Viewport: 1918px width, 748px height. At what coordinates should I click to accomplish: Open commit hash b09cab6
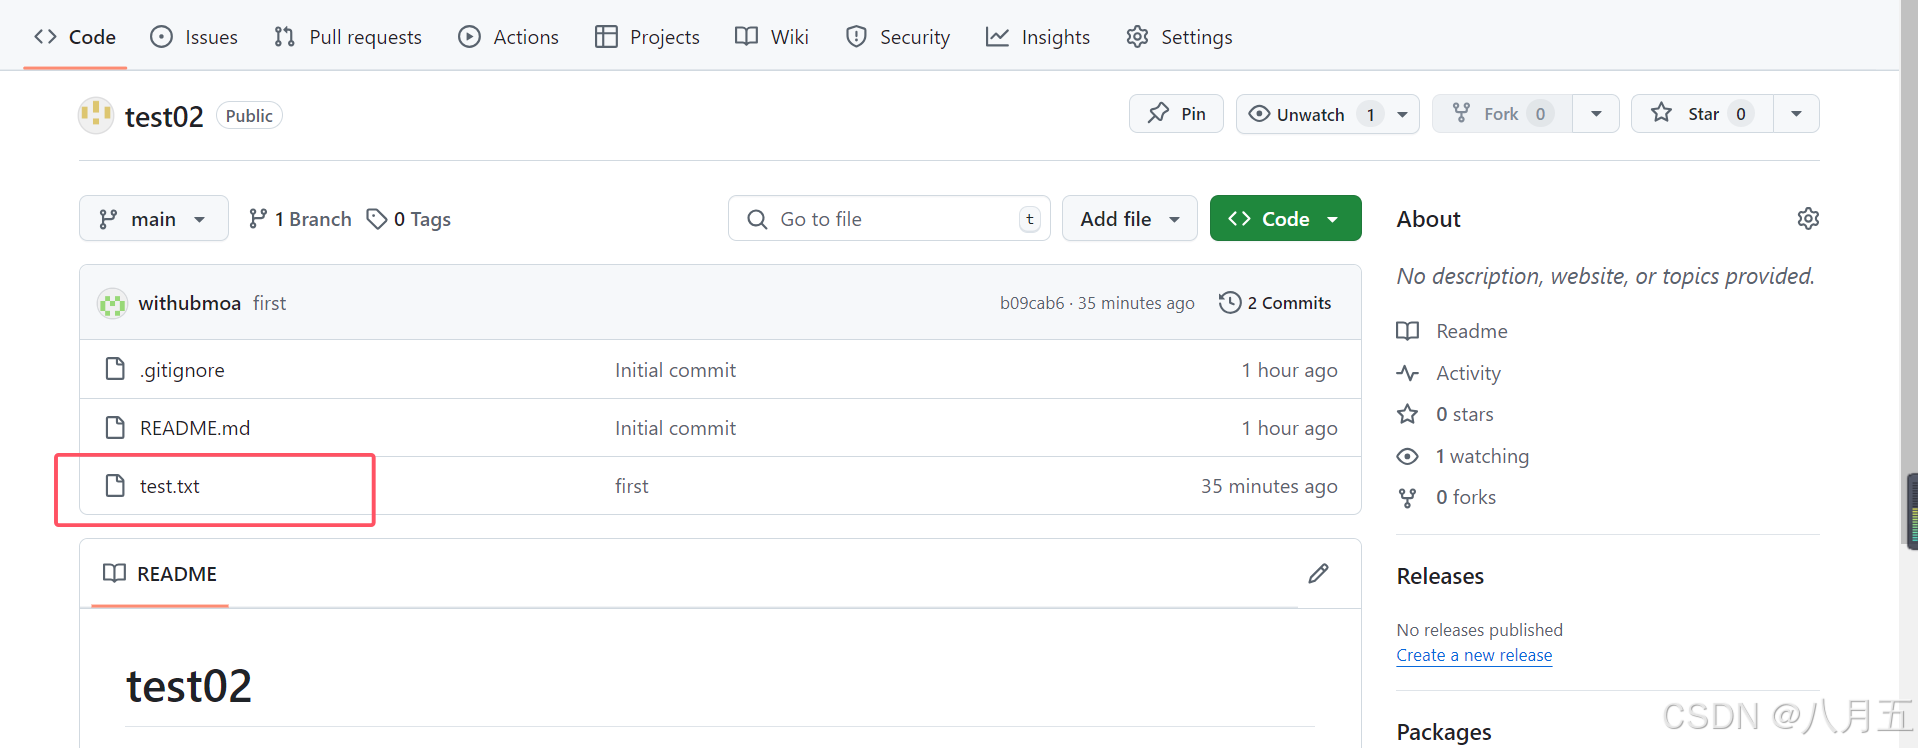coord(1032,303)
